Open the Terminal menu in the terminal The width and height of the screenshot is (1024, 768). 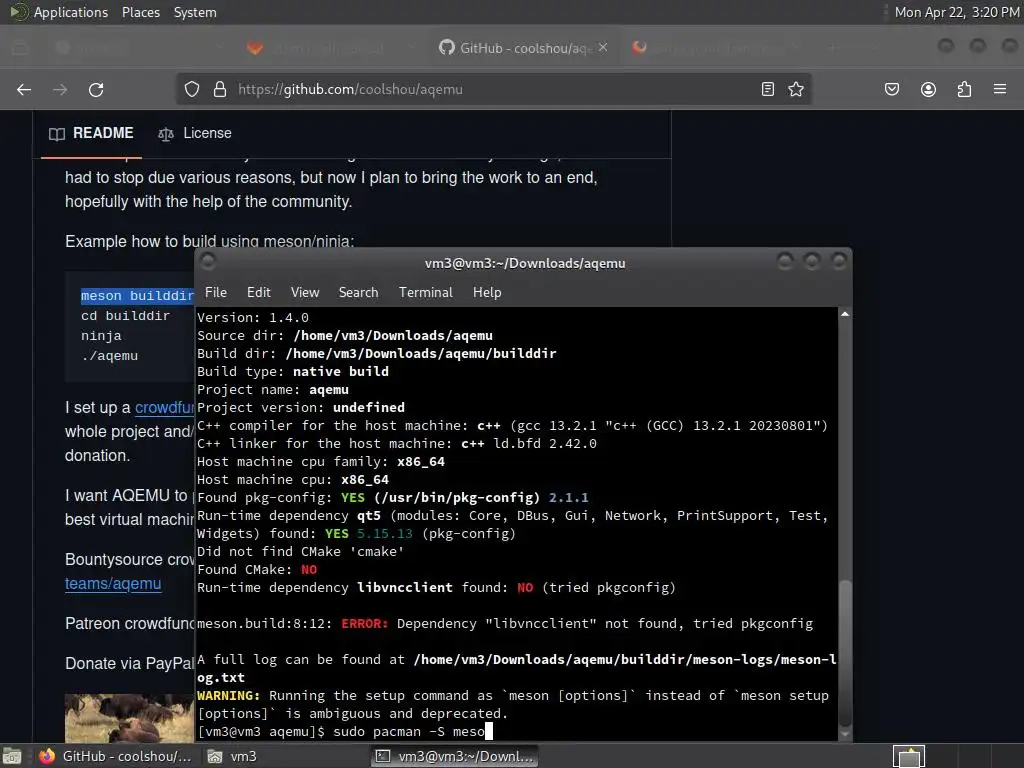[x=426, y=293]
